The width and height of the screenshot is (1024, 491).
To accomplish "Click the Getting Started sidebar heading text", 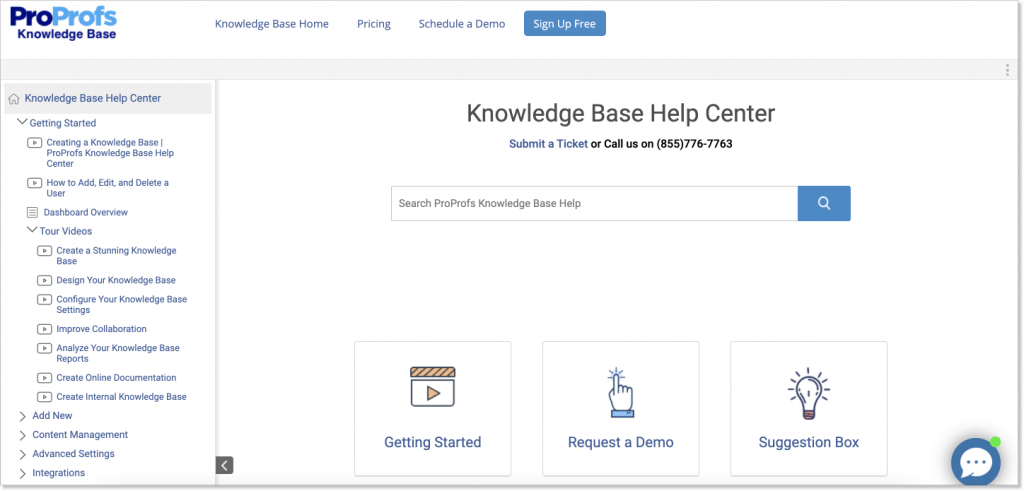I will click(63, 123).
